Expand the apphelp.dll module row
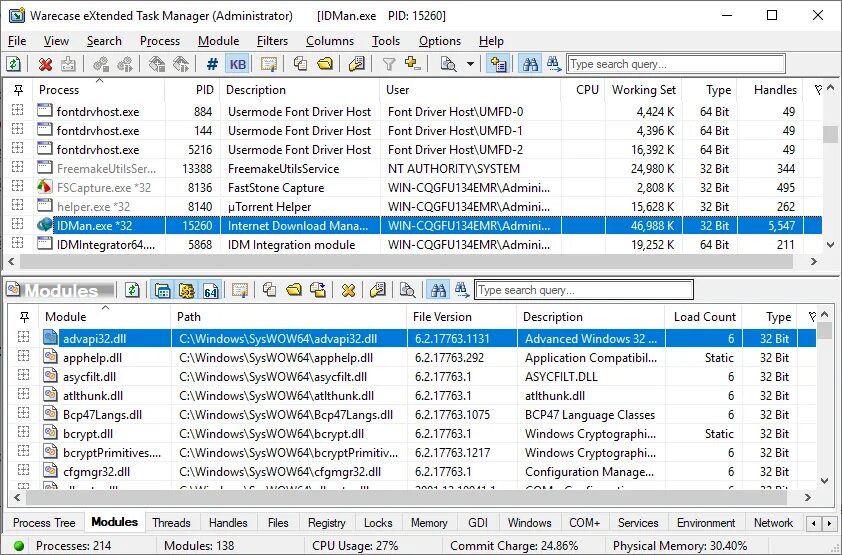 [24, 357]
